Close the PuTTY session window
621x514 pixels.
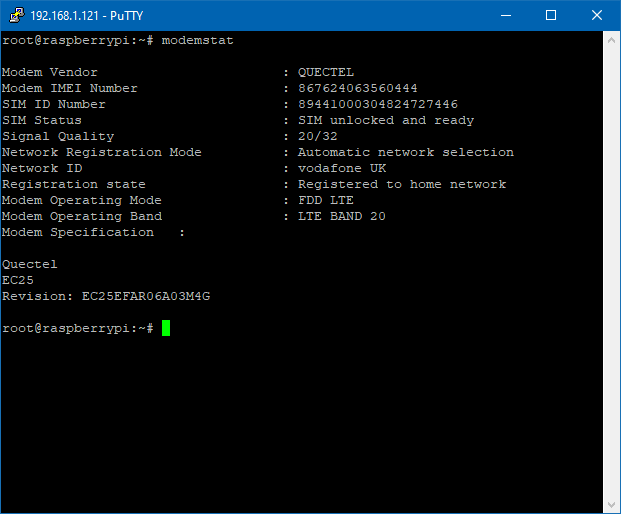(x=597, y=15)
